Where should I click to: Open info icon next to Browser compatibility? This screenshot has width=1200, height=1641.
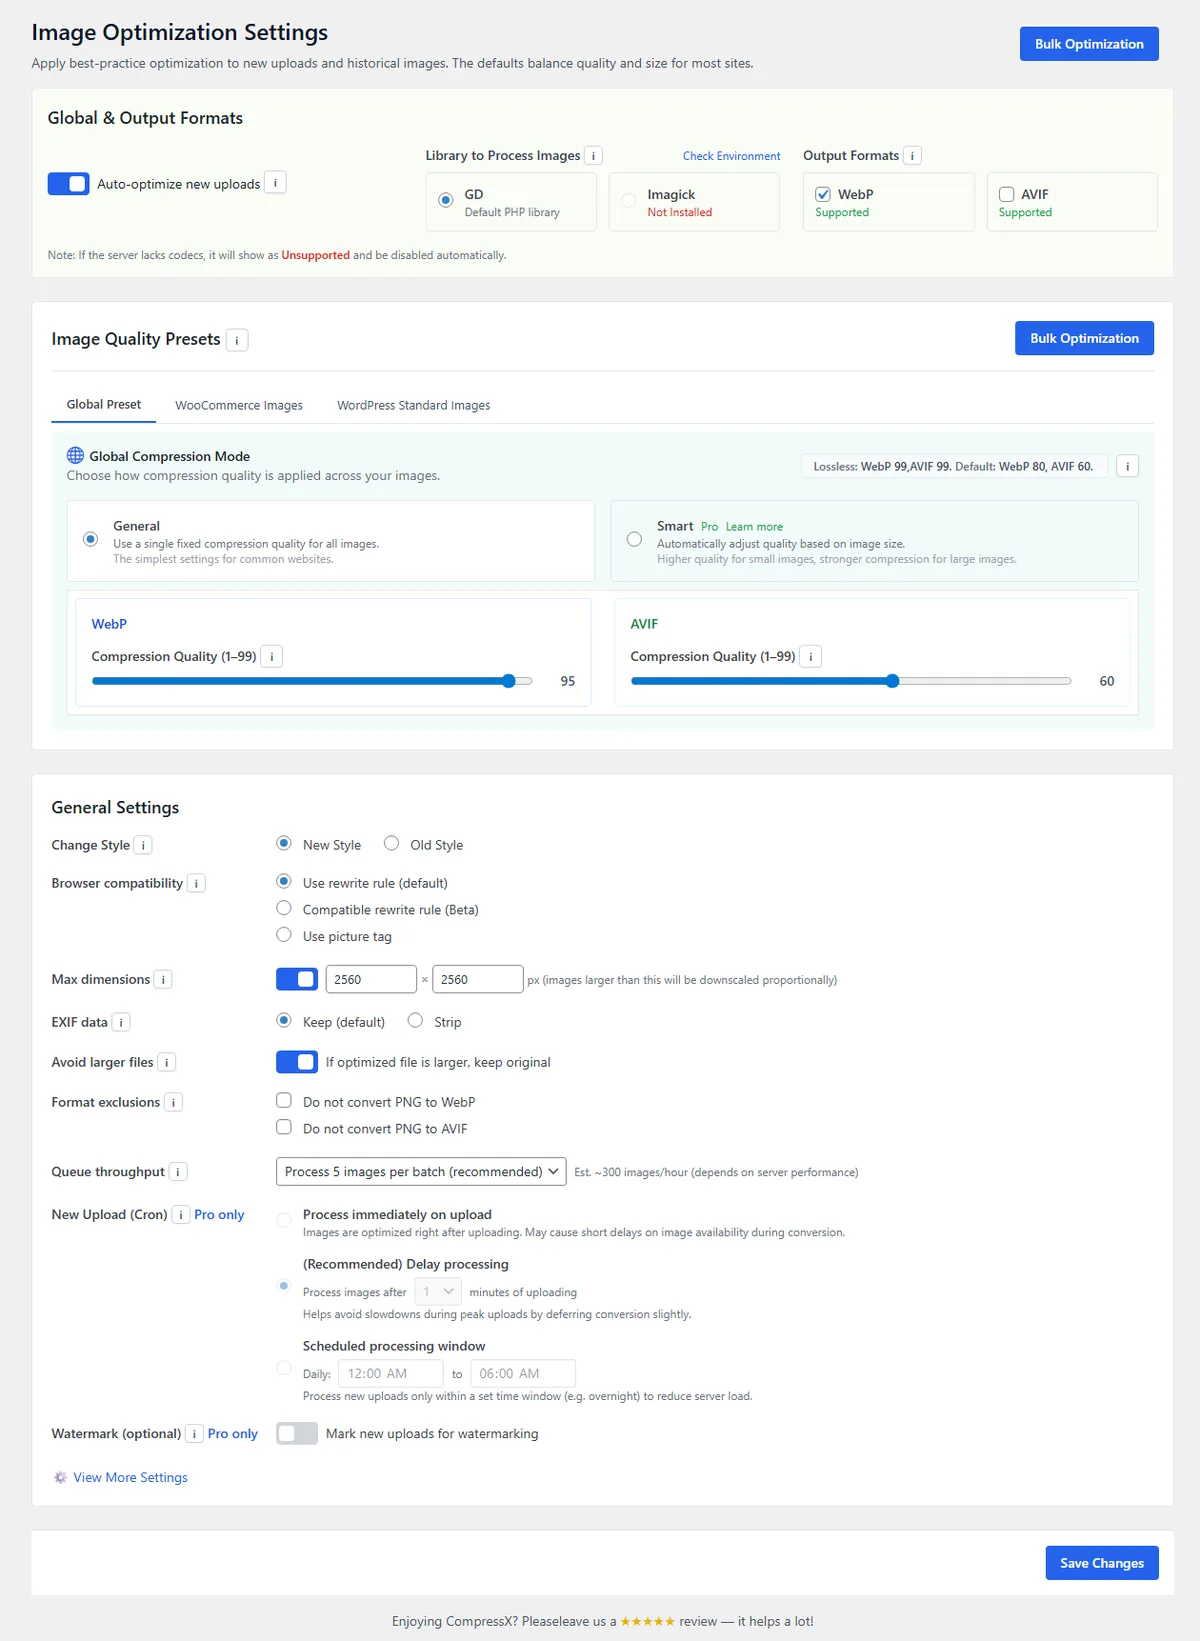(196, 884)
